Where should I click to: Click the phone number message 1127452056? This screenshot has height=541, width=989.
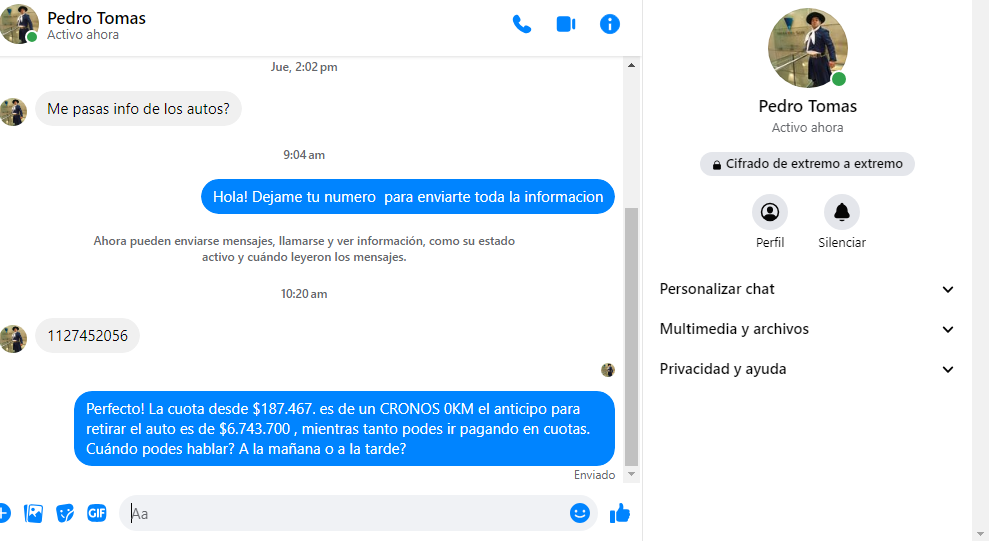pos(87,336)
